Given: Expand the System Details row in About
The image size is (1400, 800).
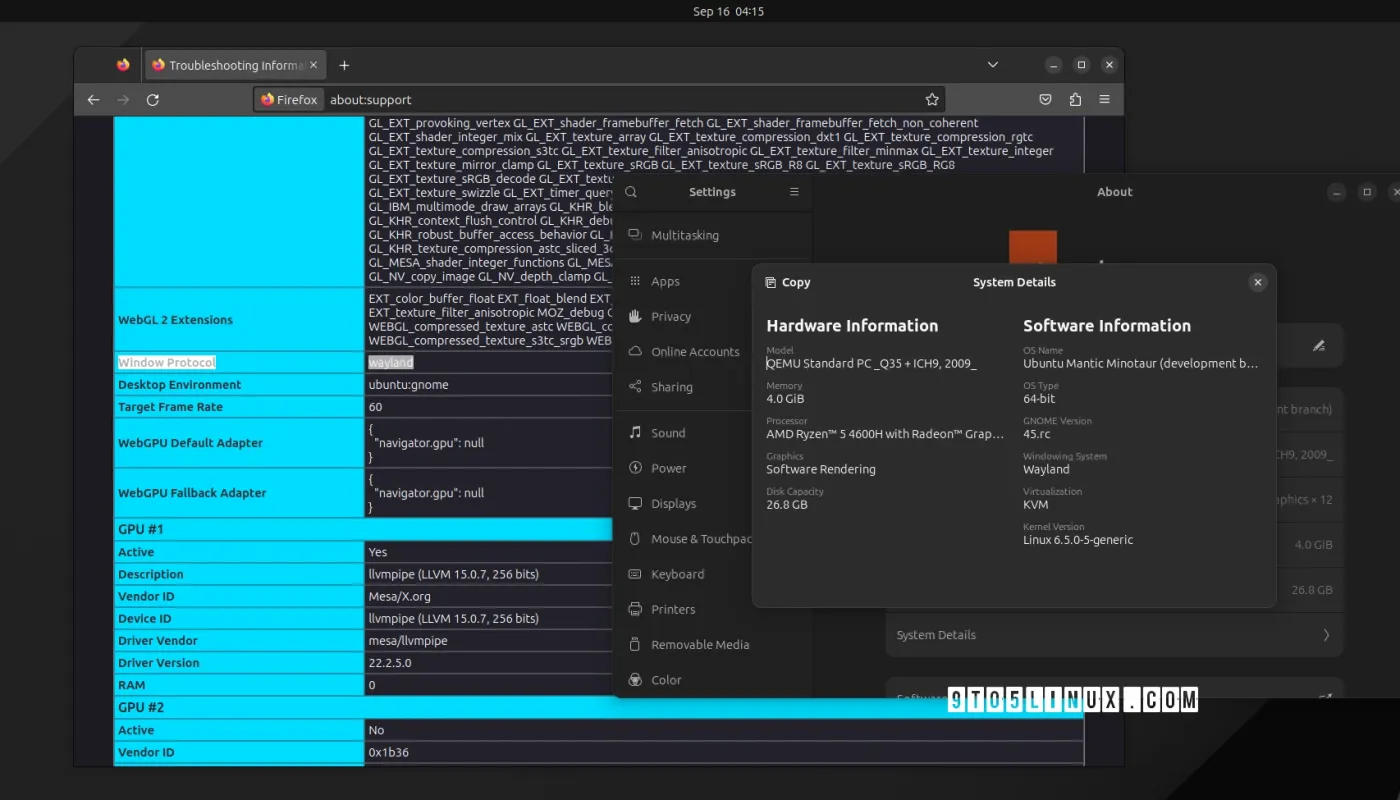Looking at the screenshot, I should [x=1113, y=634].
